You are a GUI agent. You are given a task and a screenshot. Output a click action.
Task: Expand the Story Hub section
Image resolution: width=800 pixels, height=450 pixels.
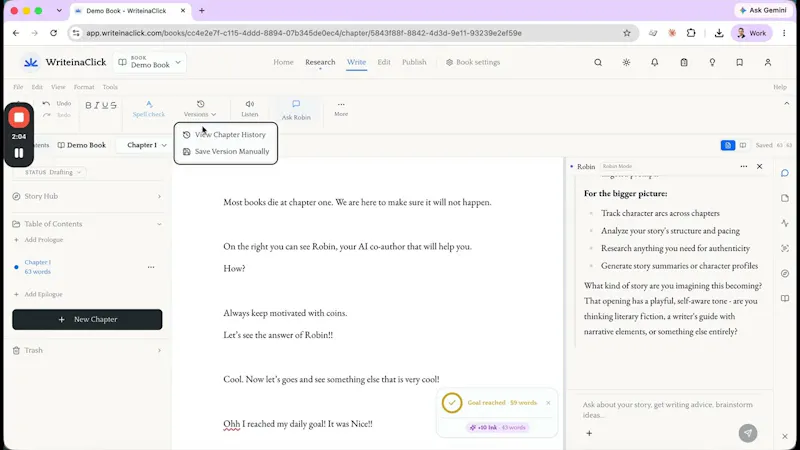pos(87,196)
